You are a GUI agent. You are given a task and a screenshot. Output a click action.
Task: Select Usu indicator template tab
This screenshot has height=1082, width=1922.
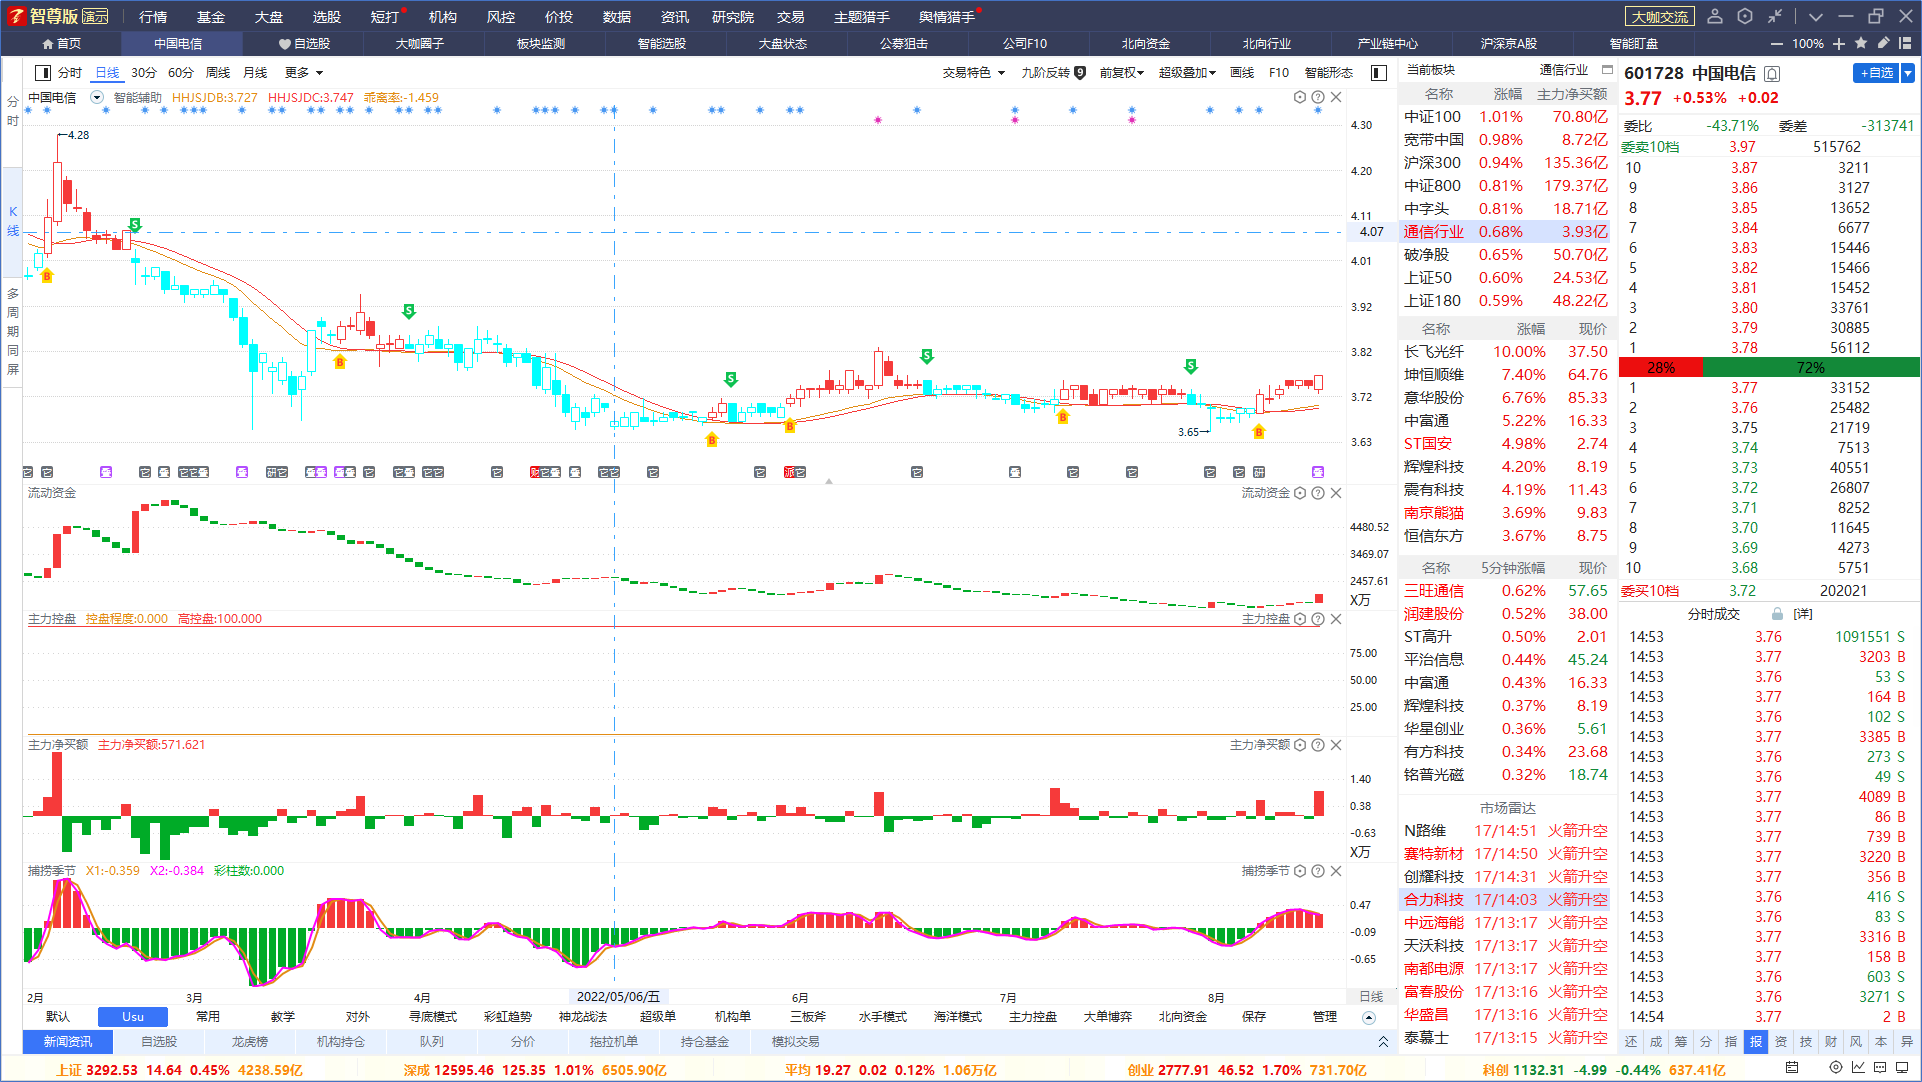click(x=133, y=1017)
